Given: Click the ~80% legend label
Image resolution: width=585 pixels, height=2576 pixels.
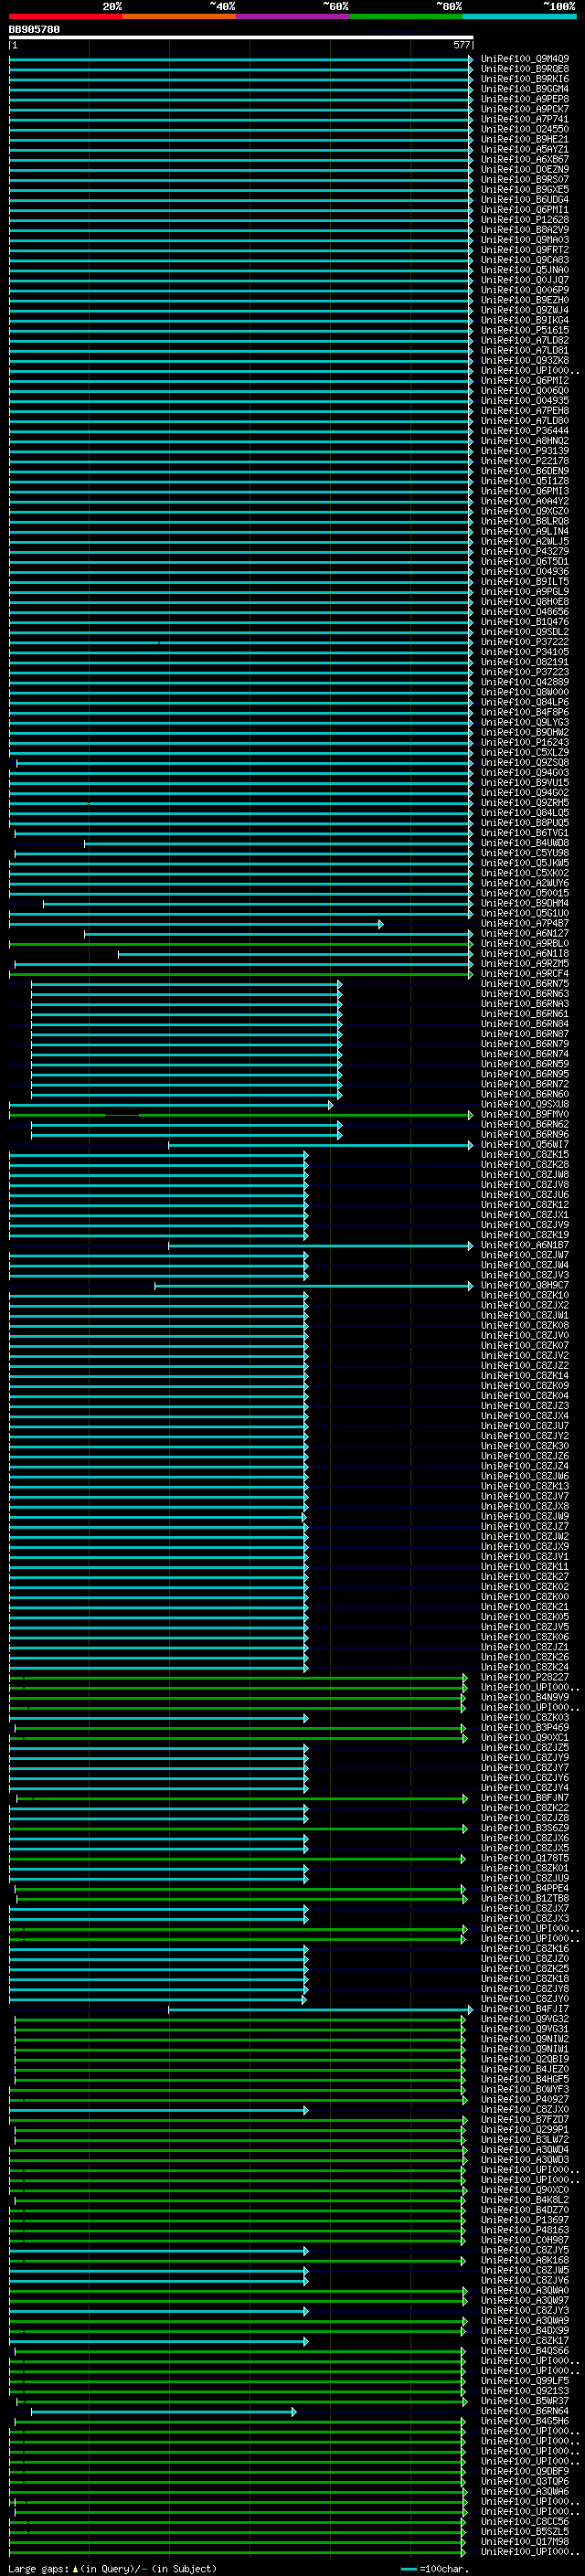Looking at the screenshot, I should click(449, 6).
